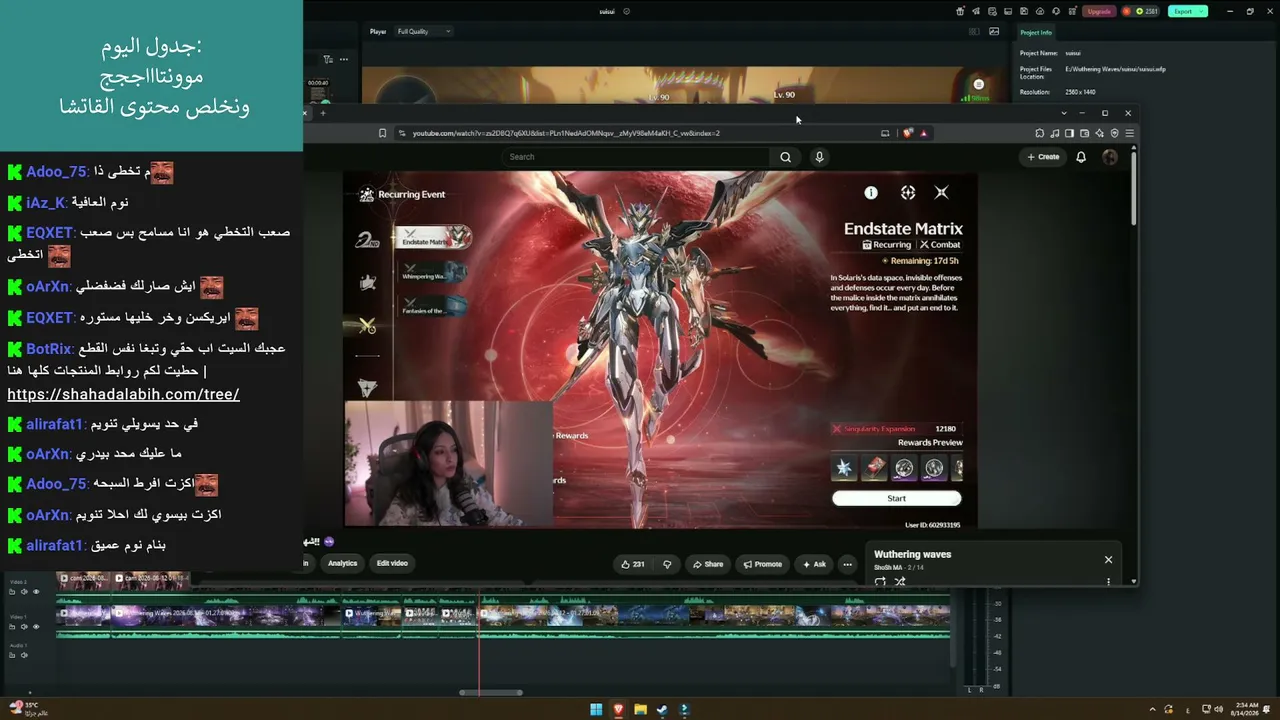Click the taskbar clock showing 2:34 AM
This screenshot has width=1280, height=720.
pos(1245,709)
